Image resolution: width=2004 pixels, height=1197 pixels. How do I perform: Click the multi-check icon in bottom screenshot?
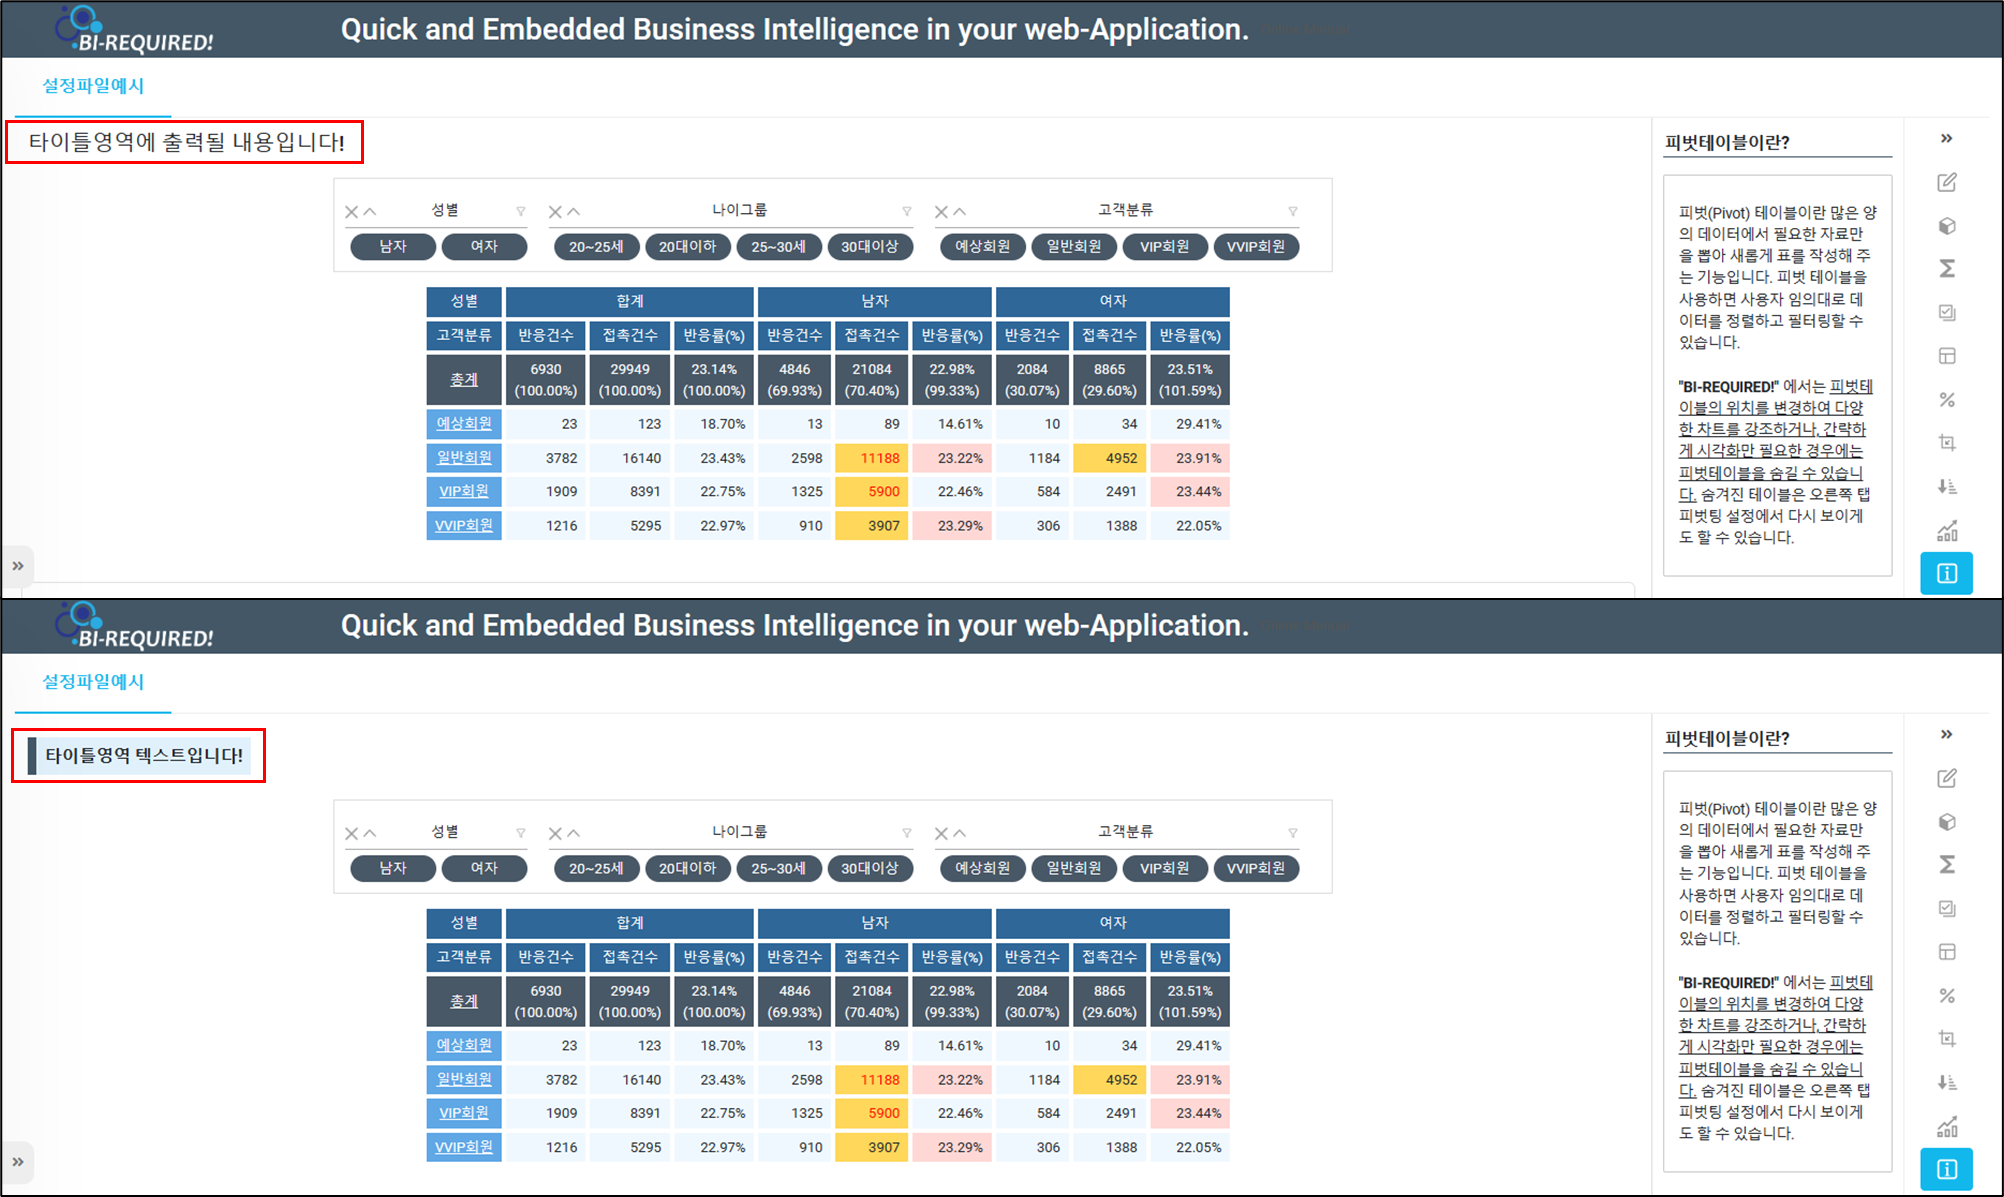(1946, 909)
